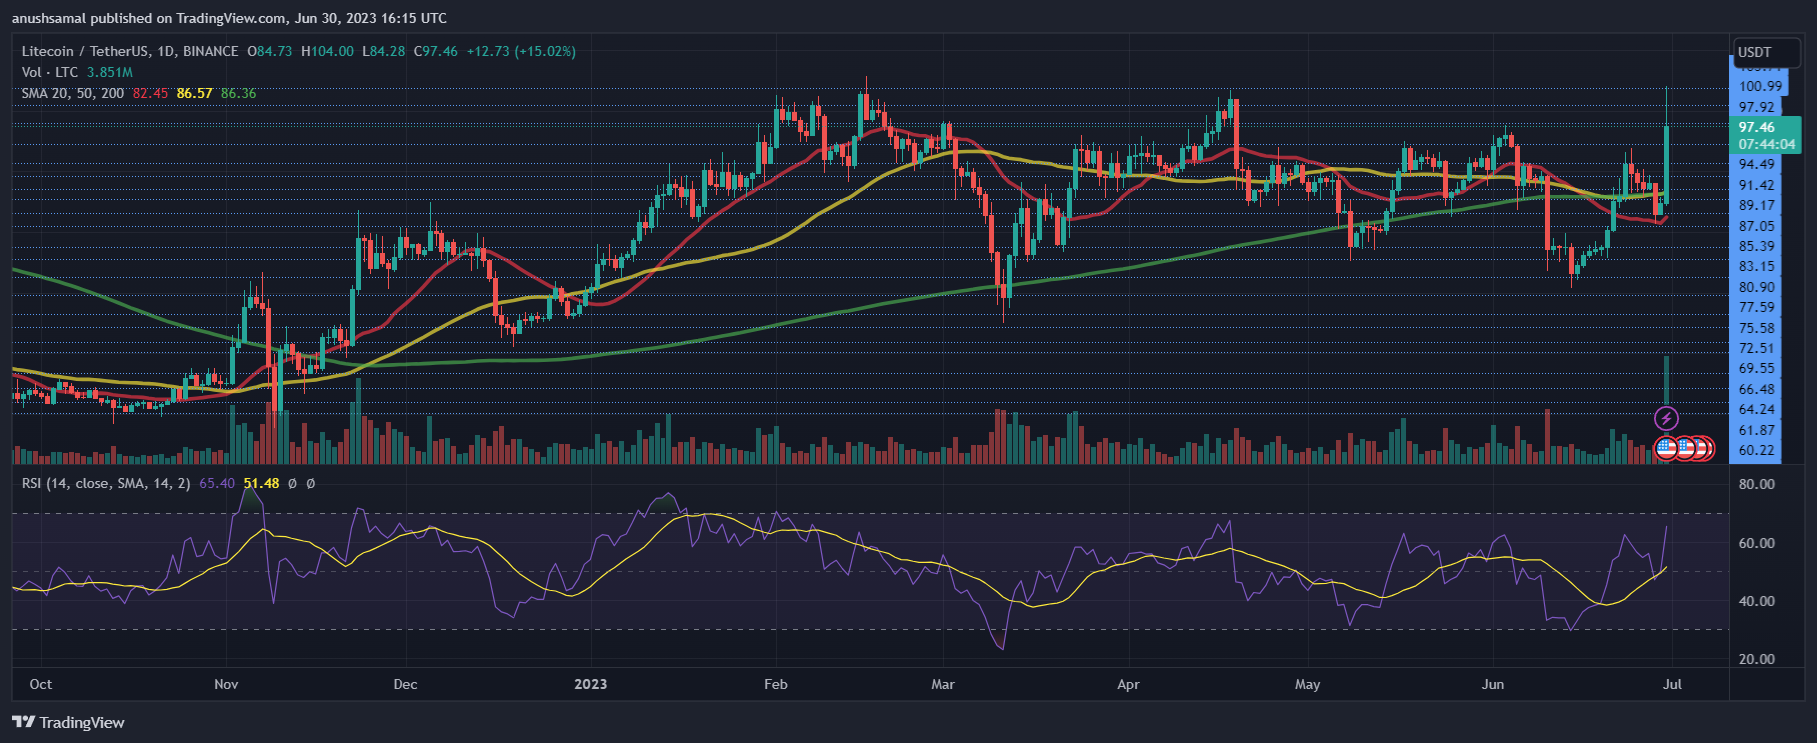Select the SMA 20, 50, 200 indicator legend

click(x=73, y=93)
